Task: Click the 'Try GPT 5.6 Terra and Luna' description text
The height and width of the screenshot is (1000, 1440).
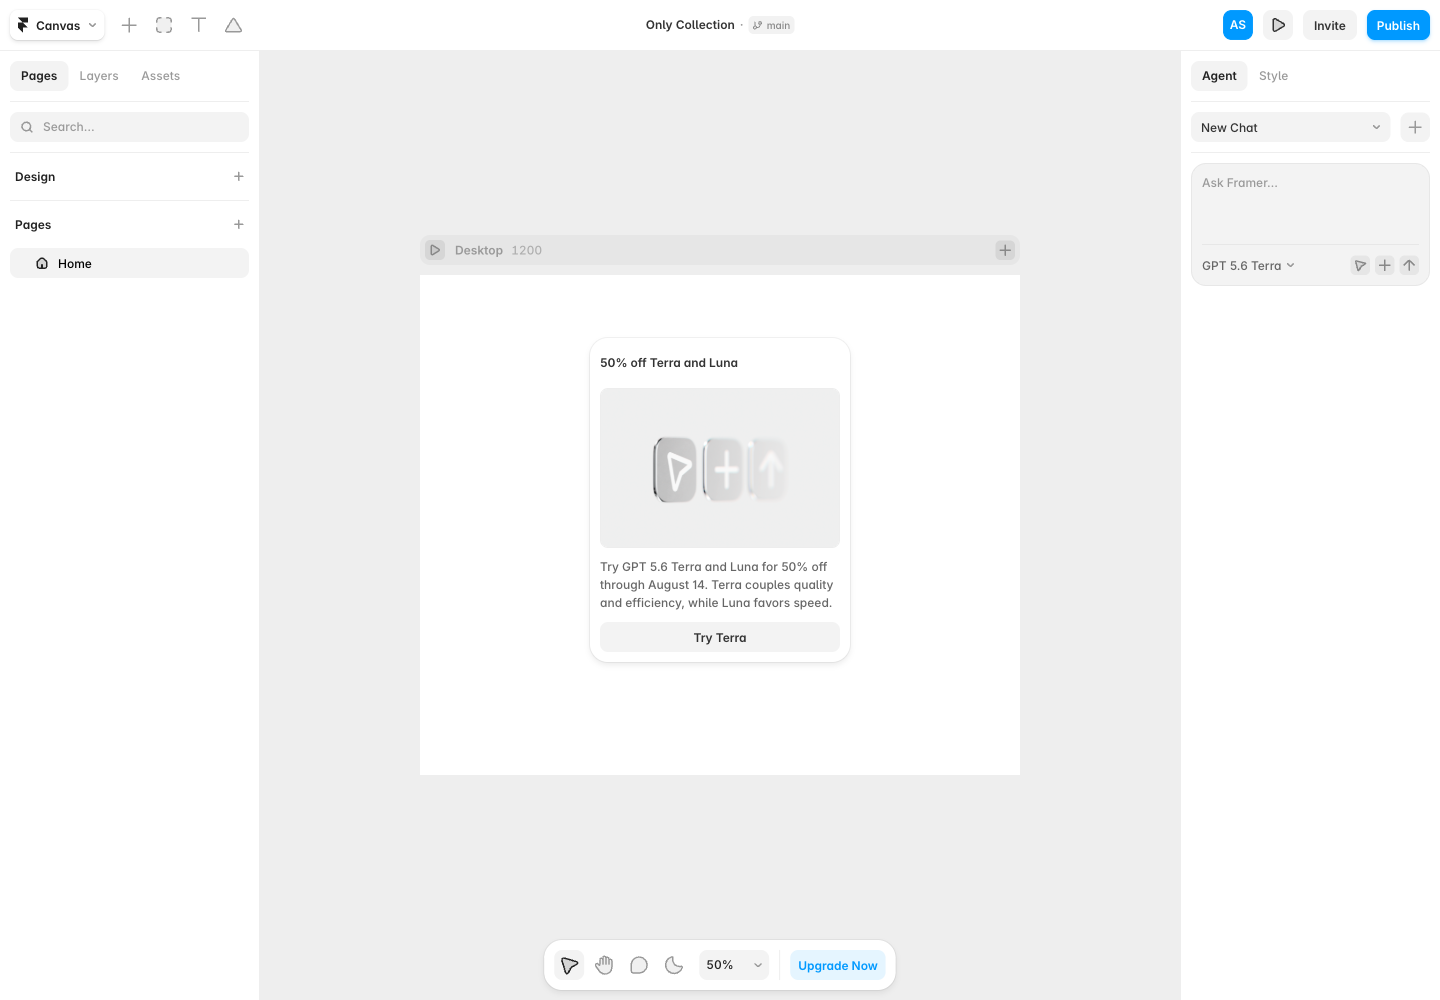Action: point(717,585)
